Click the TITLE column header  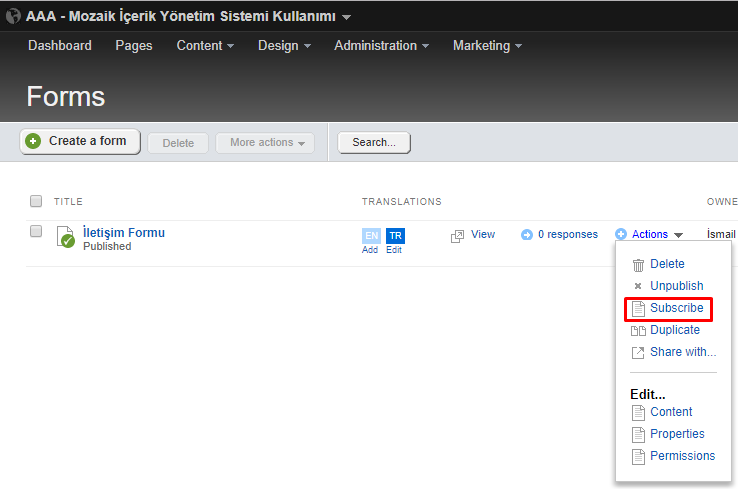tap(68, 201)
